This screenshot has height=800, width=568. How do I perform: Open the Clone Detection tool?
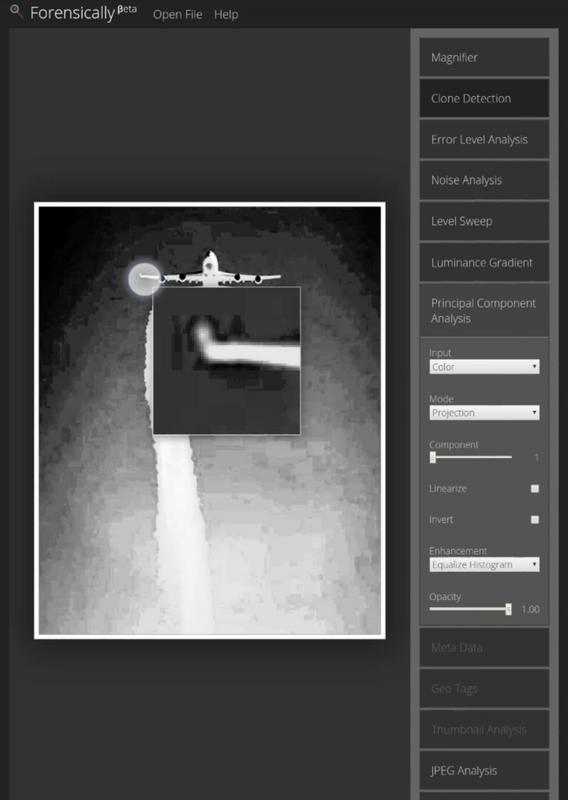coord(484,98)
